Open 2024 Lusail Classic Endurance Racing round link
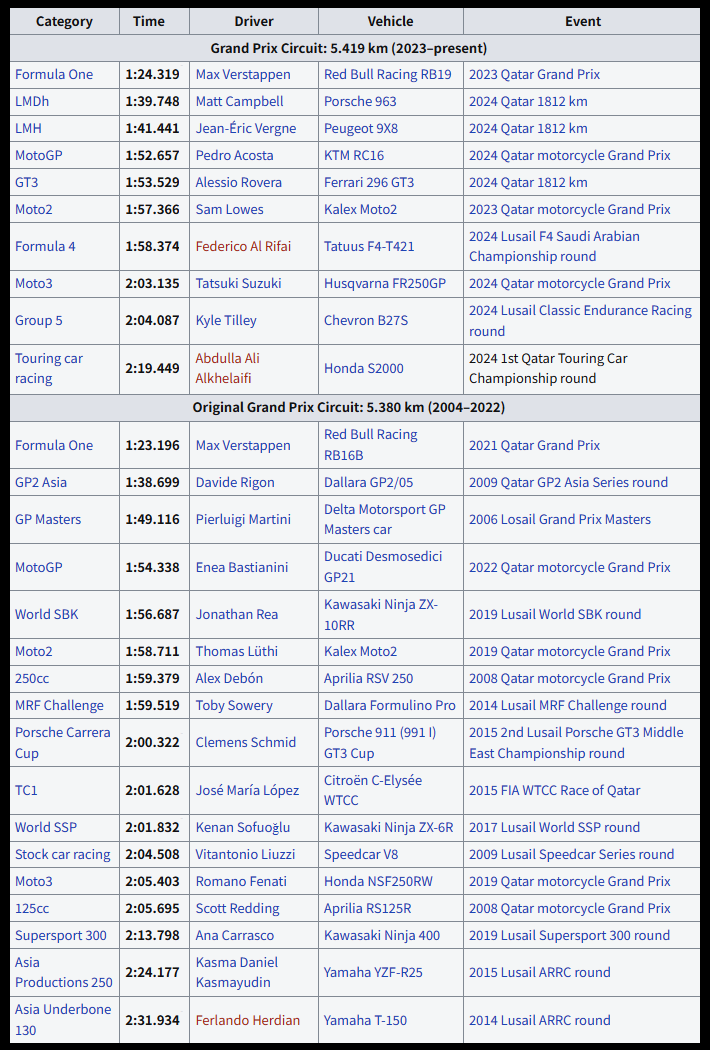 click(580, 321)
